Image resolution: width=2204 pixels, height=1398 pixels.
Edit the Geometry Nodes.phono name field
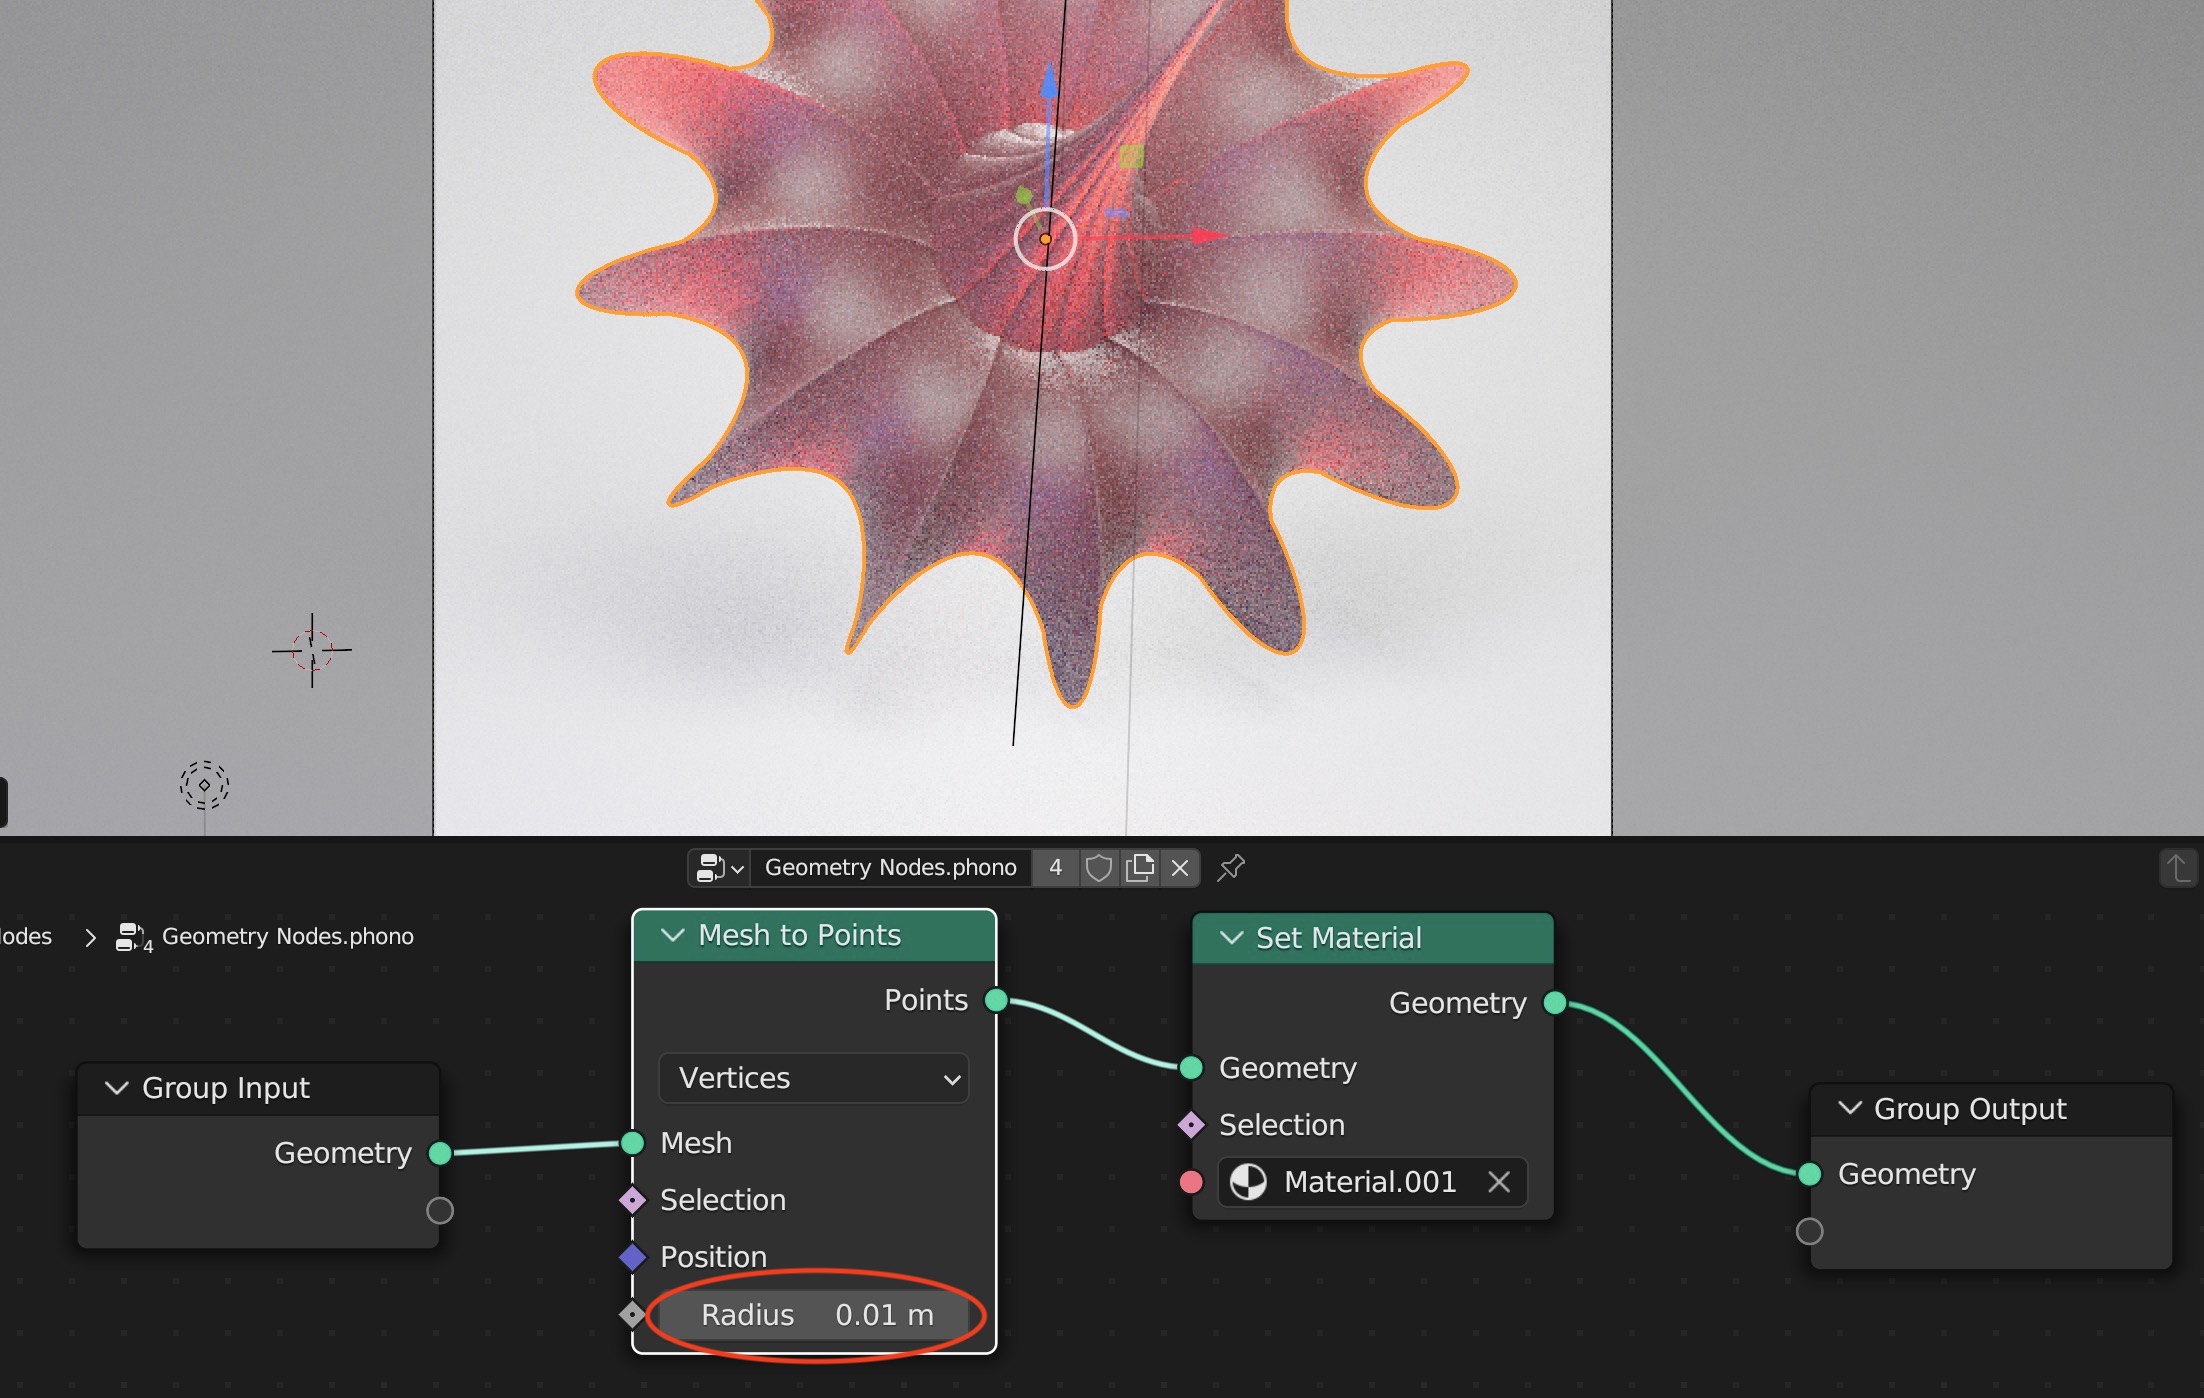coord(890,867)
